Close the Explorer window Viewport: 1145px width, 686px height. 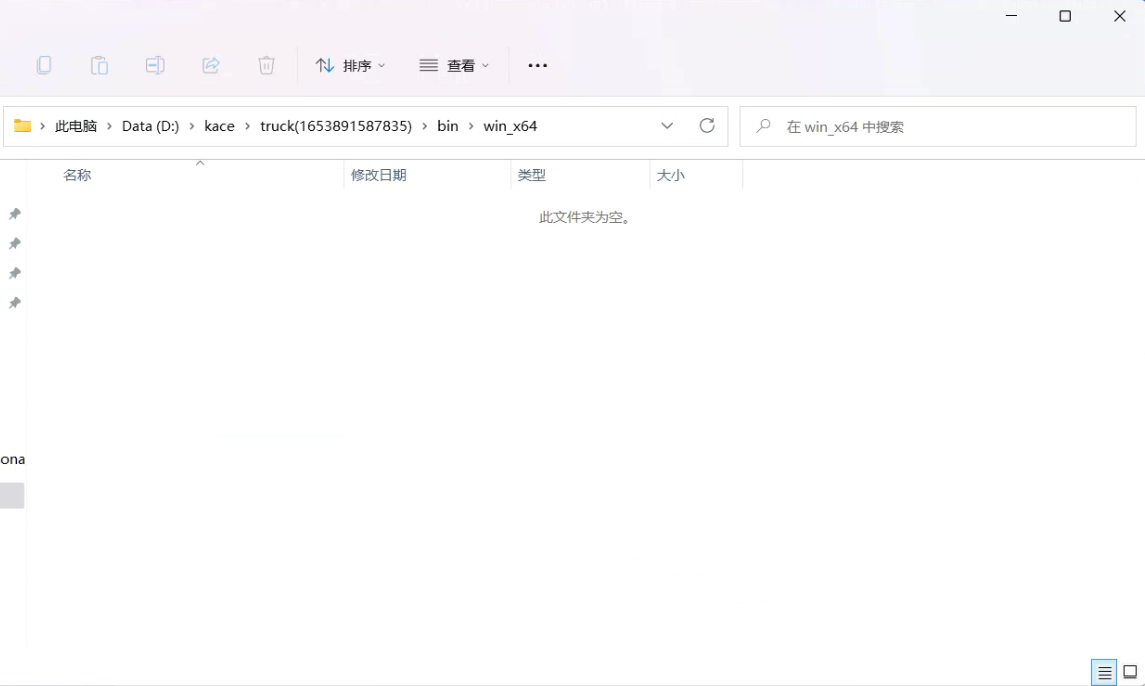pyautogui.click(x=1119, y=16)
